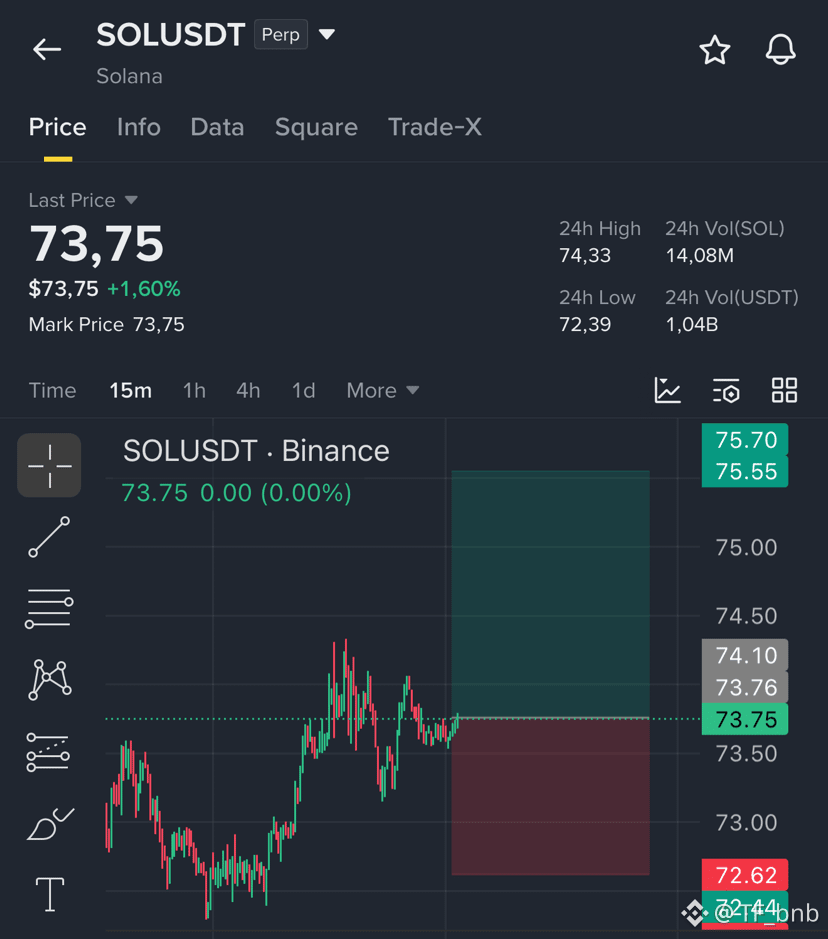The image size is (828, 939).
Task: Click the 24h High value 74,33
Action: click(x=585, y=256)
